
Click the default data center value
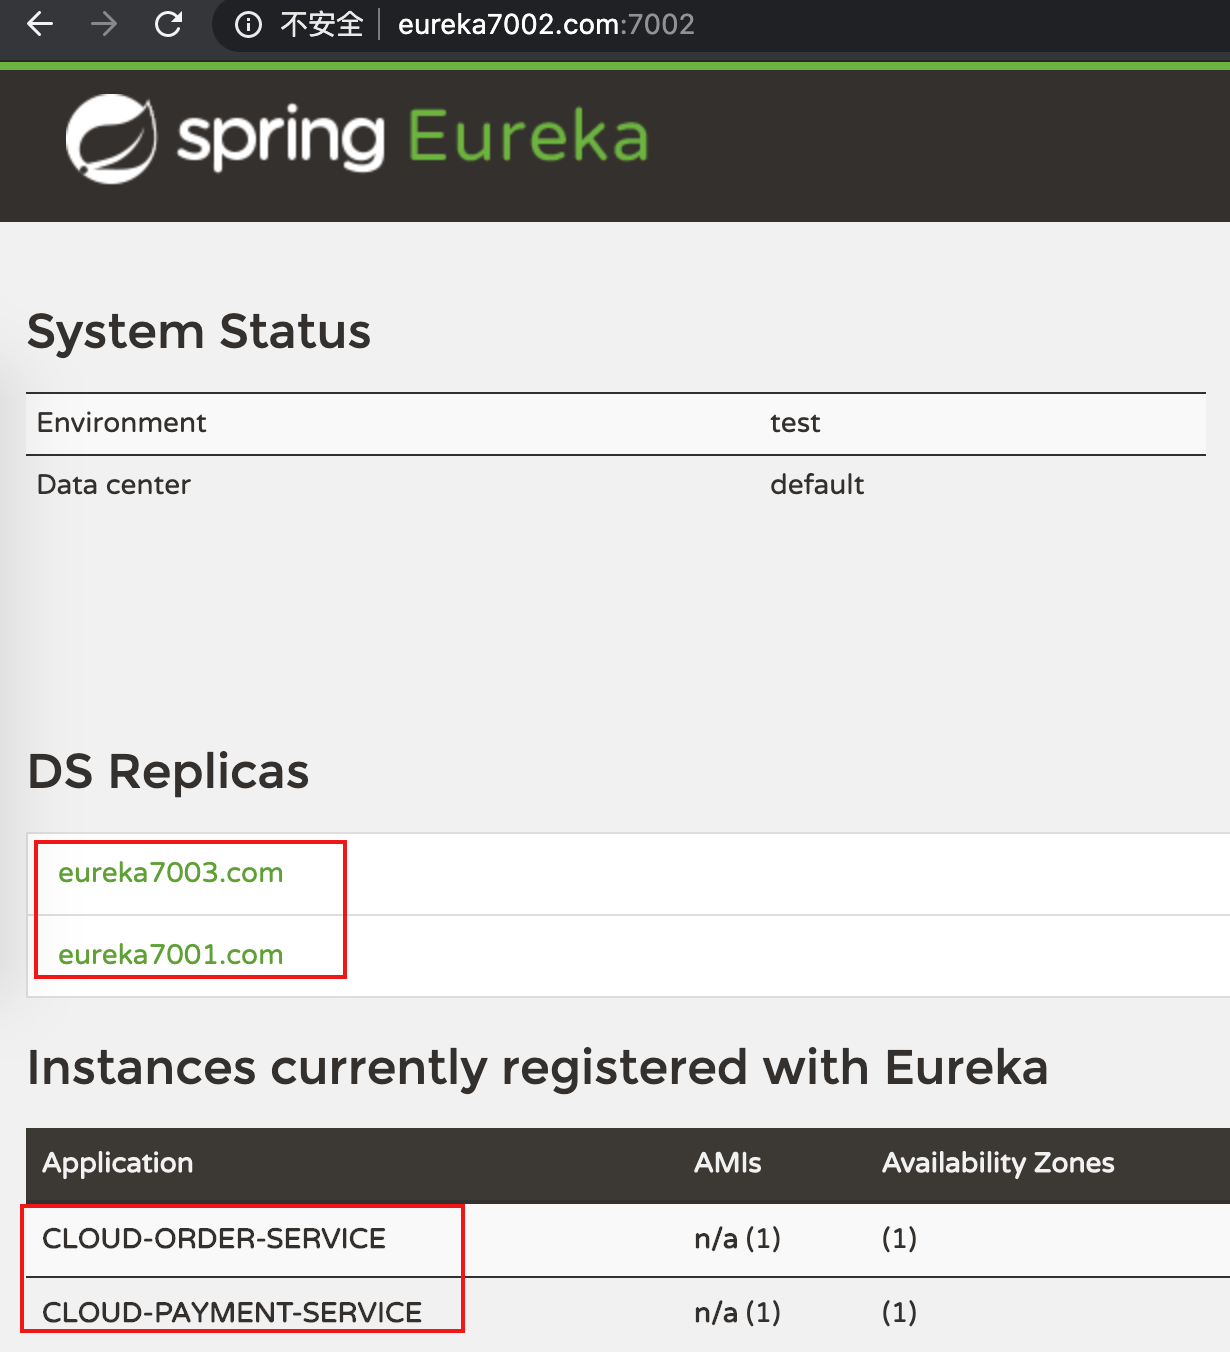click(x=817, y=485)
